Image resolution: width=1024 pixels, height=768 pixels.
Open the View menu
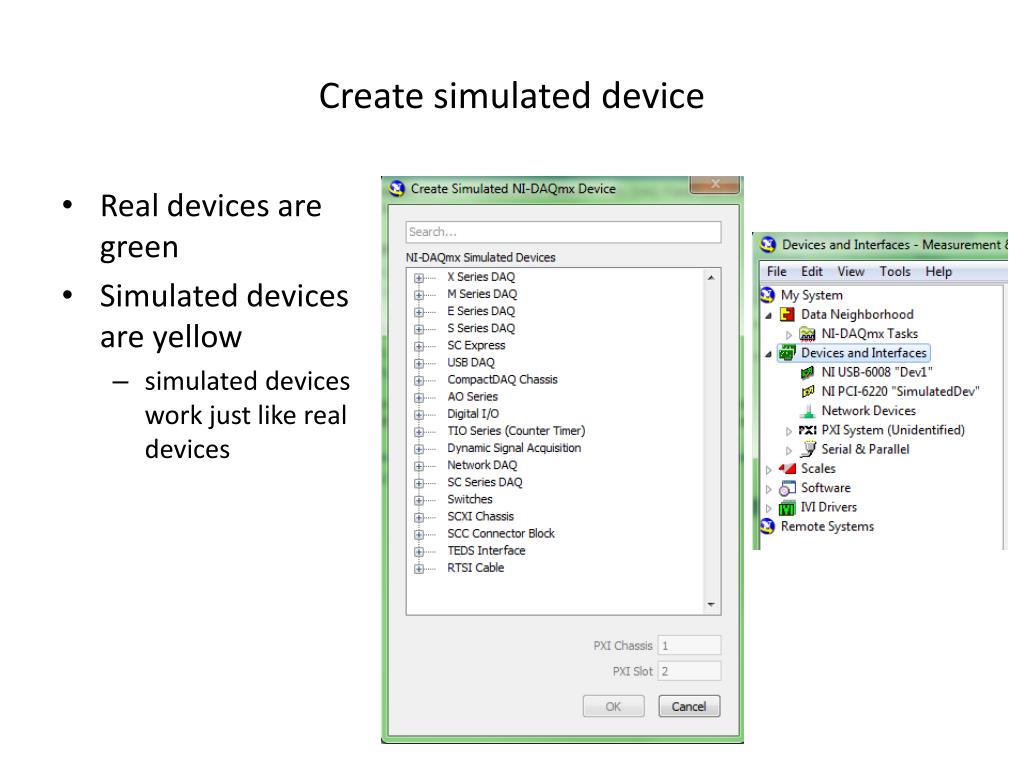[x=851, y=272]
